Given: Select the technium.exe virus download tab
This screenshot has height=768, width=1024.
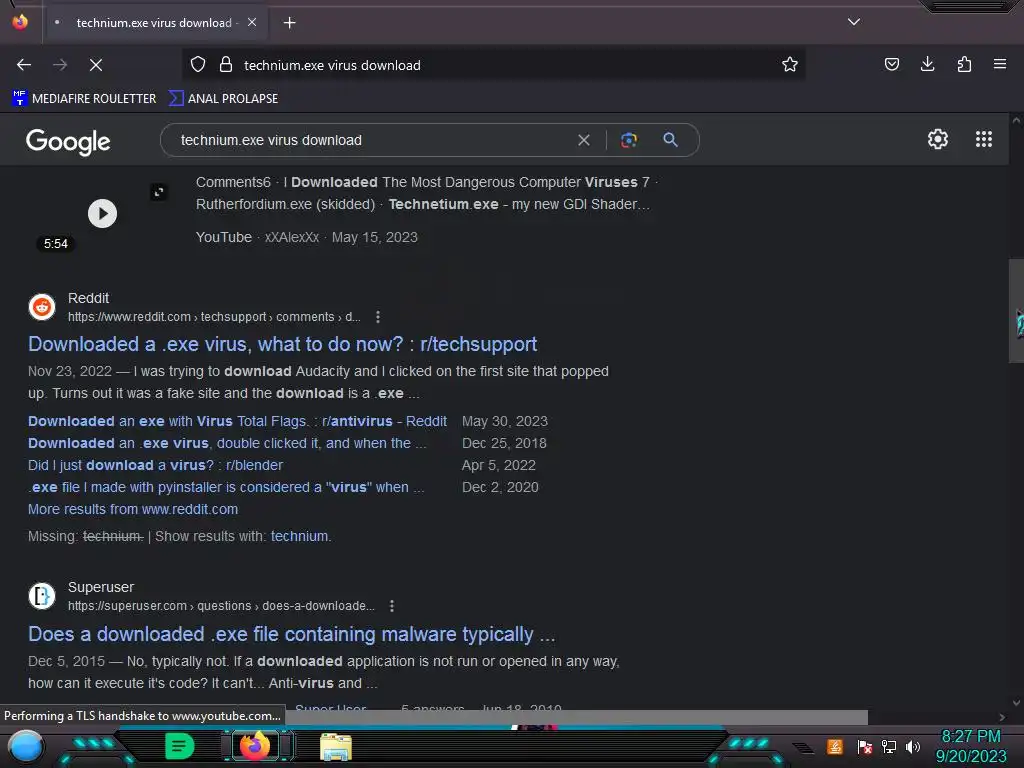Looking at the screenshot, I should (154, 23).
